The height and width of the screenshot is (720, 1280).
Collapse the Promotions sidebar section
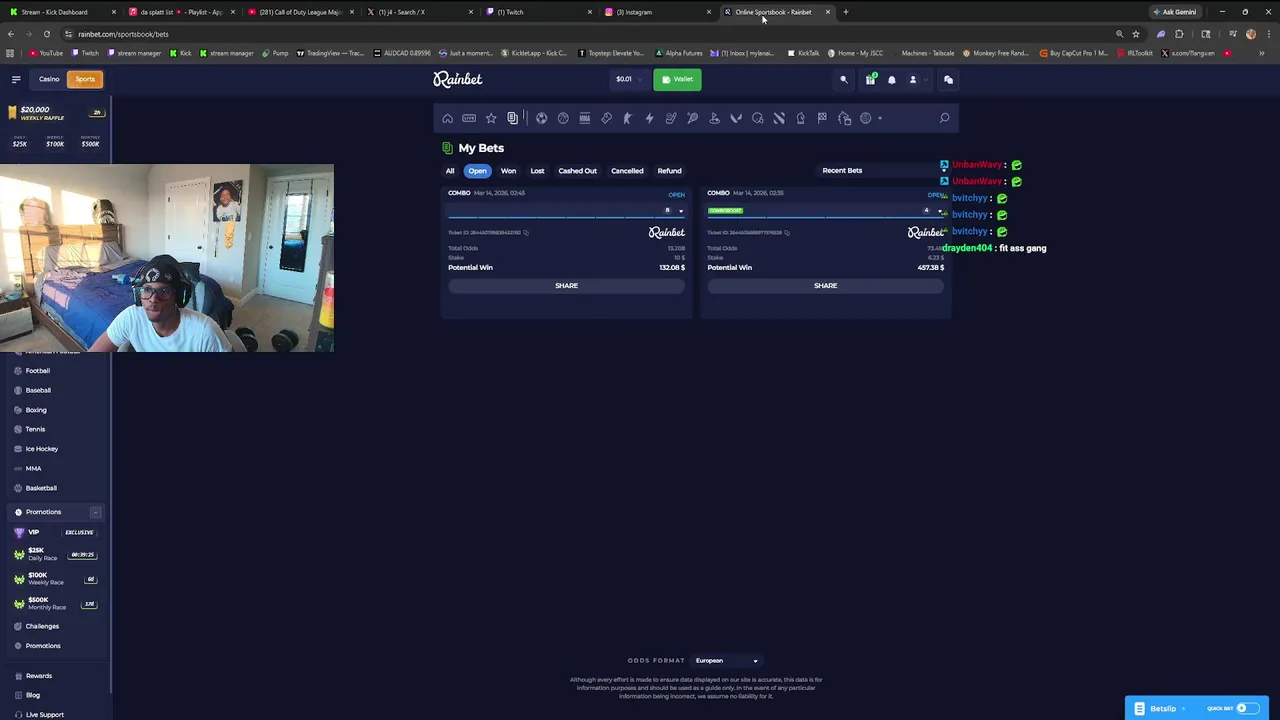pos(95,512)
